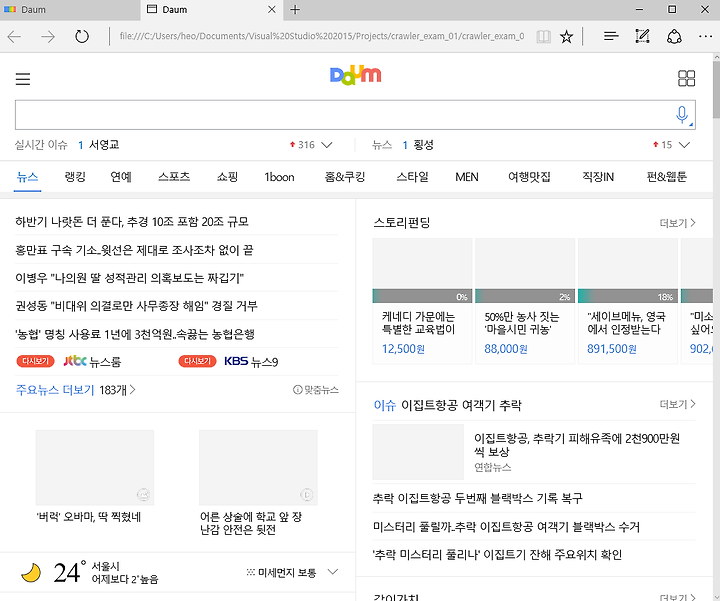The height and width of the screenshot is (601, 720).
Task: Open Edge more actions menu
Action: (x=705, y=36)
